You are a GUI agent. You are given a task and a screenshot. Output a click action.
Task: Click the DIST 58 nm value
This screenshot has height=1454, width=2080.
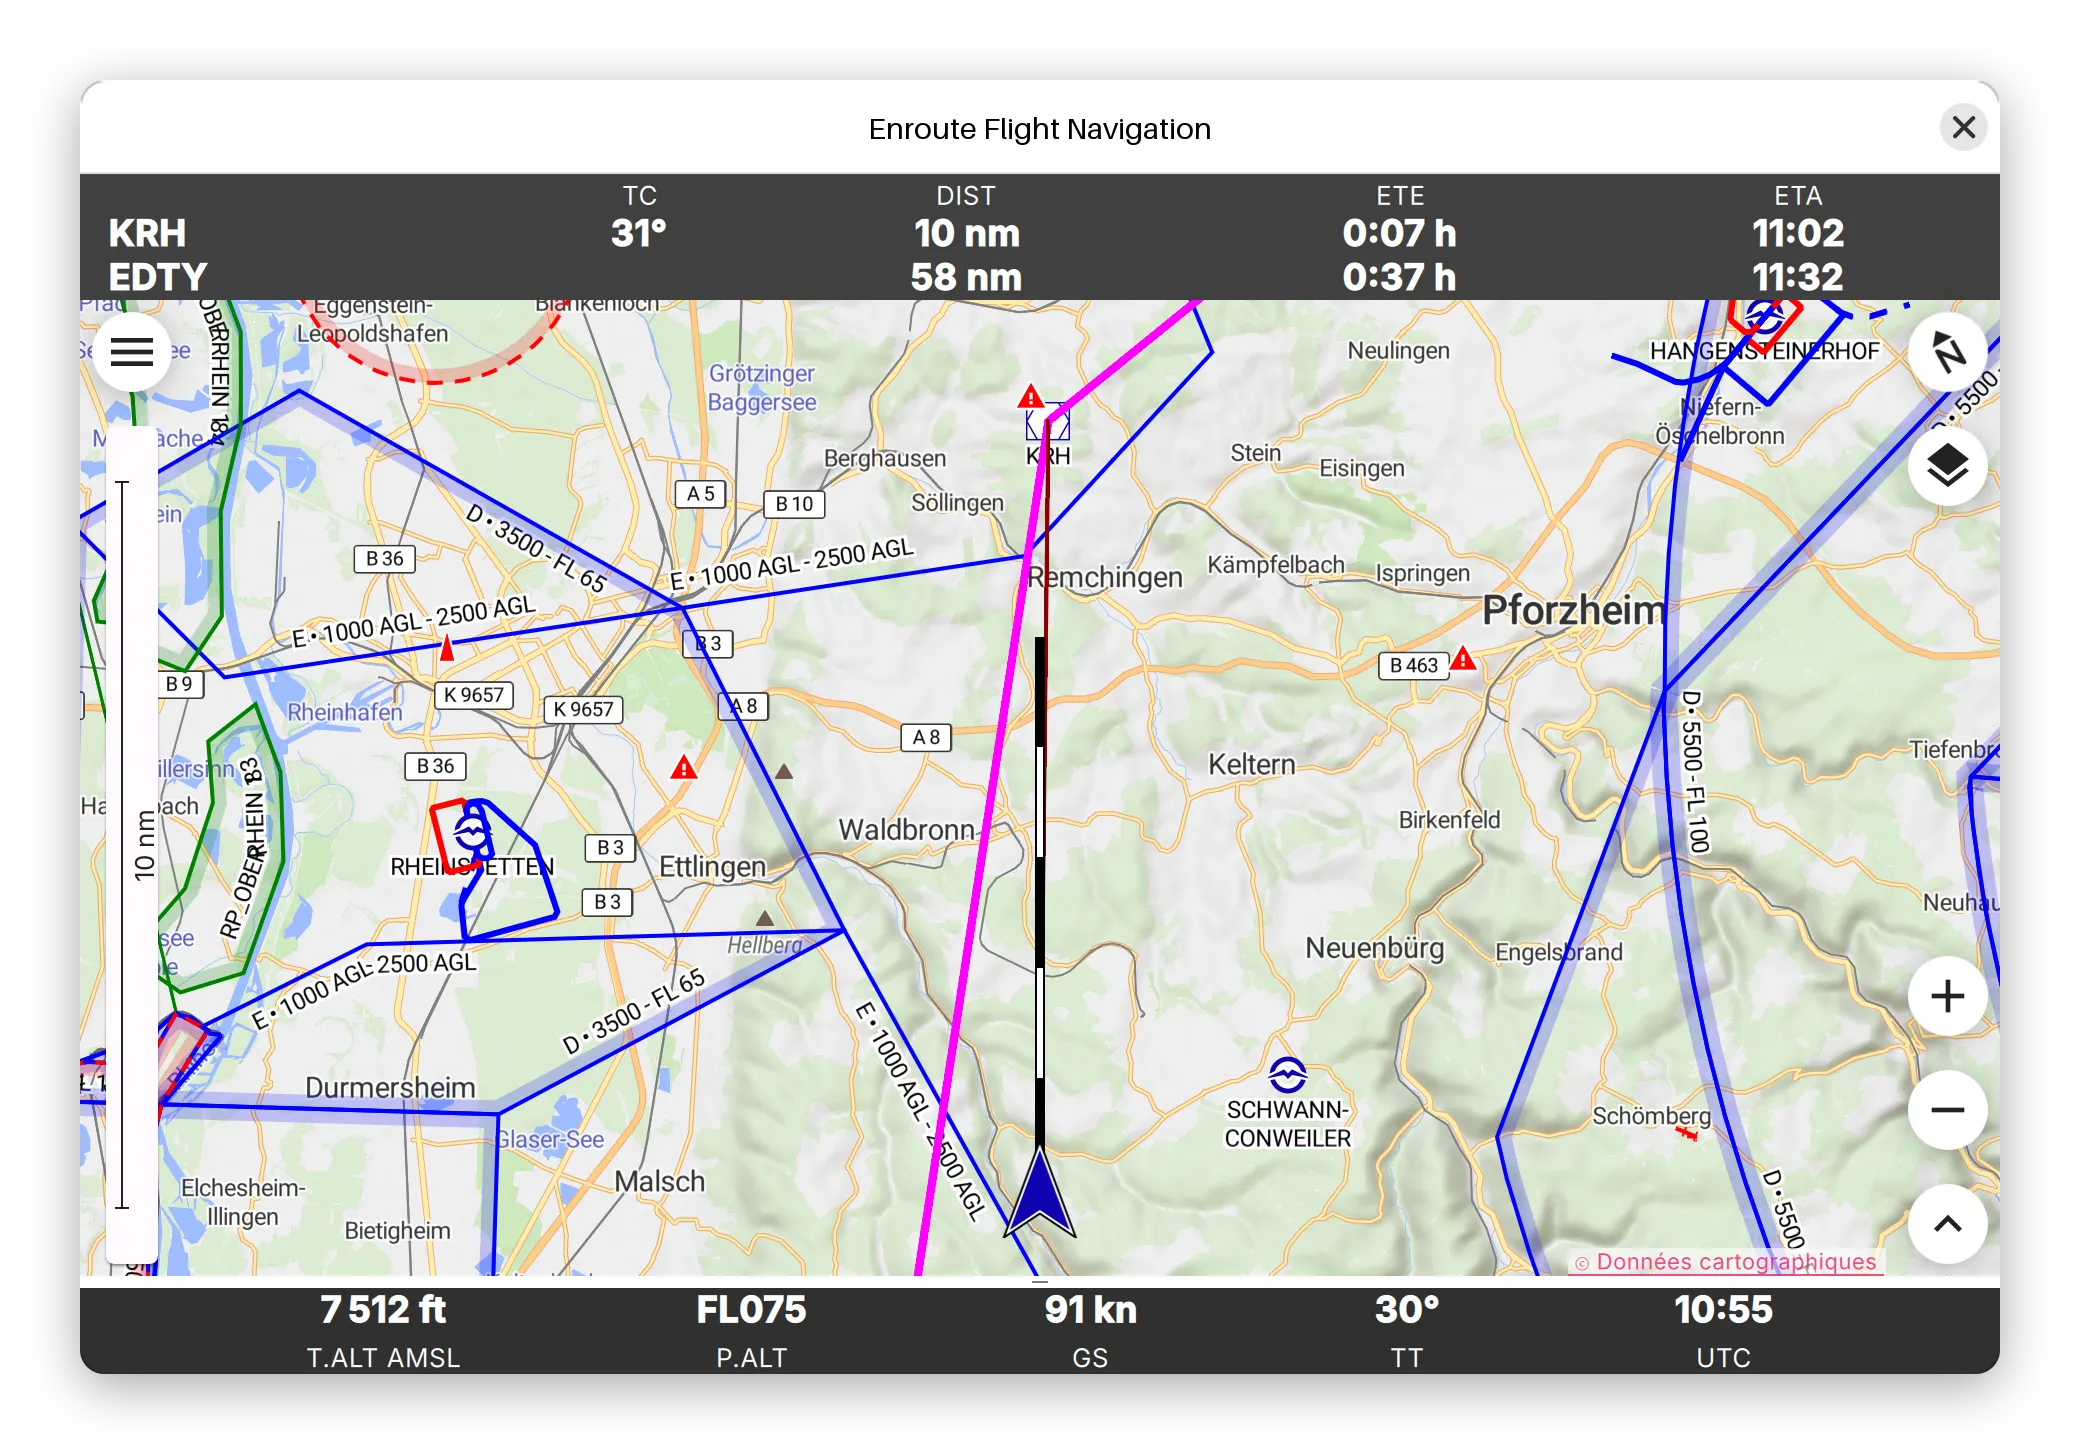[x=966, y=277]
